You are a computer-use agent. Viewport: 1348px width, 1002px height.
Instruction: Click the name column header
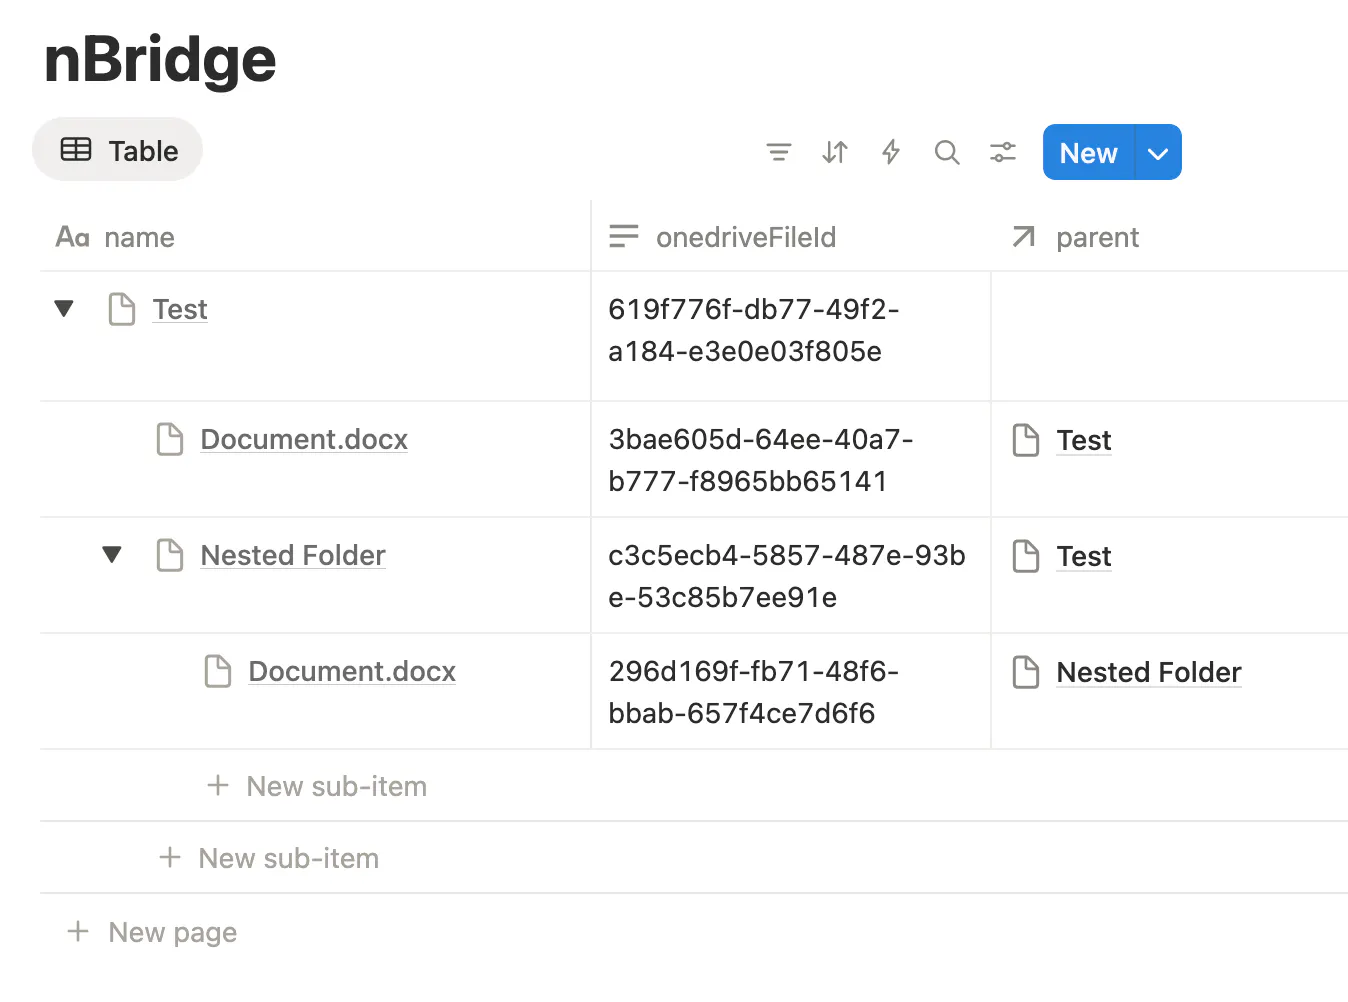pyautogui.click(x=315, y=237)
